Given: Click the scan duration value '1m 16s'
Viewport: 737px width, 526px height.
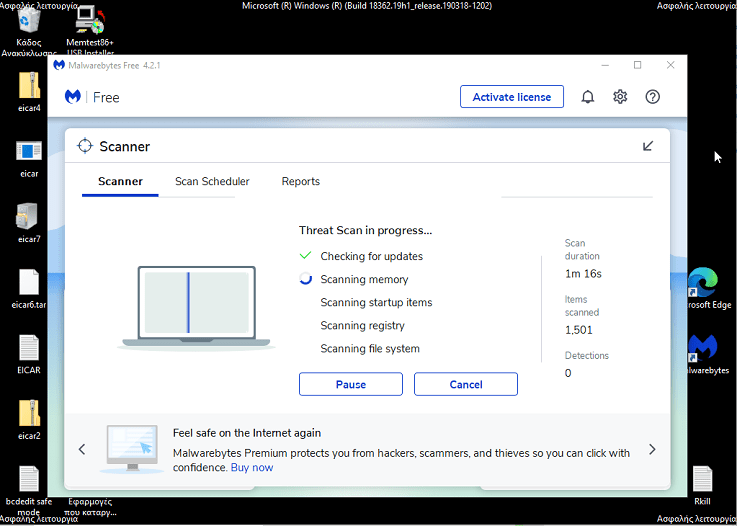Looking at the screenshot, I should (583, 274).
